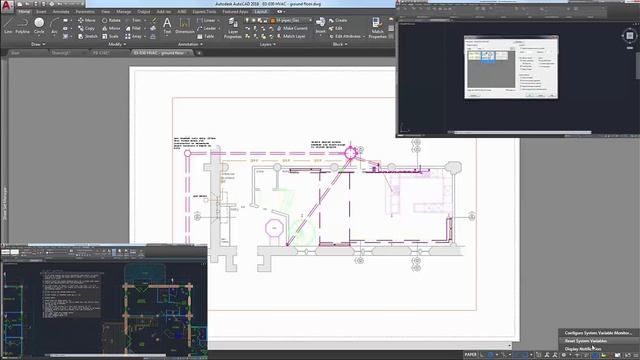
Task: Toggle PAPER space in status bar
Action: tap(470, 355)
